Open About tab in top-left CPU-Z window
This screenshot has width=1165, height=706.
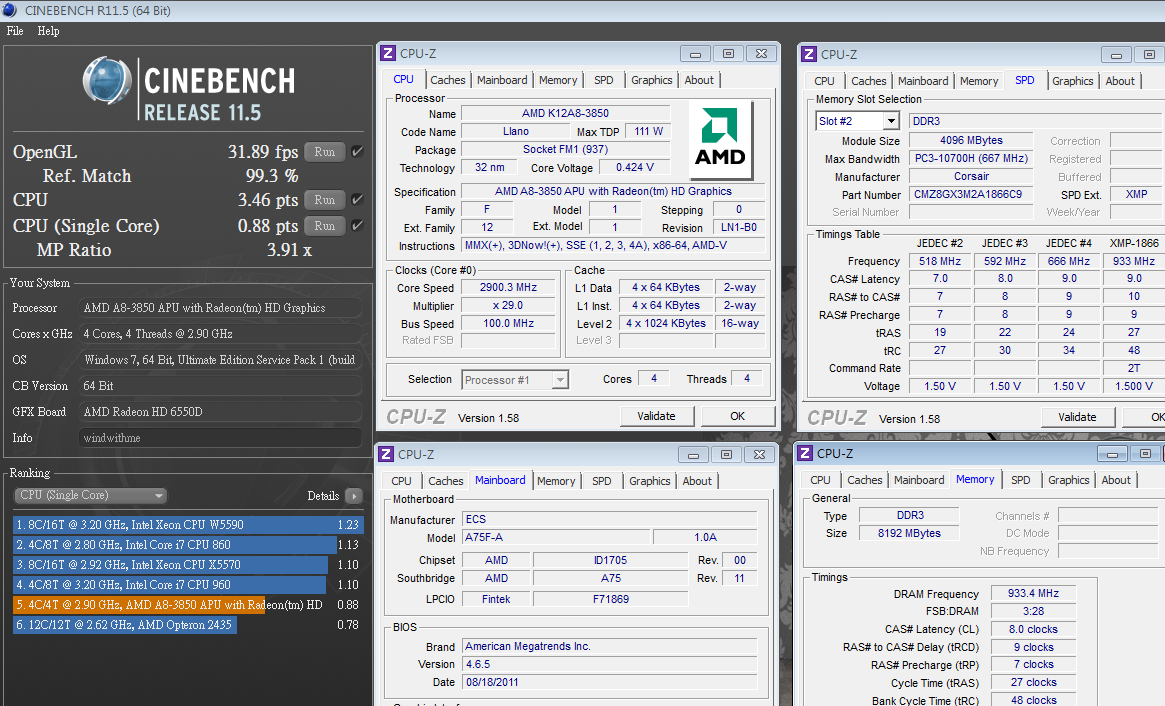699,80
